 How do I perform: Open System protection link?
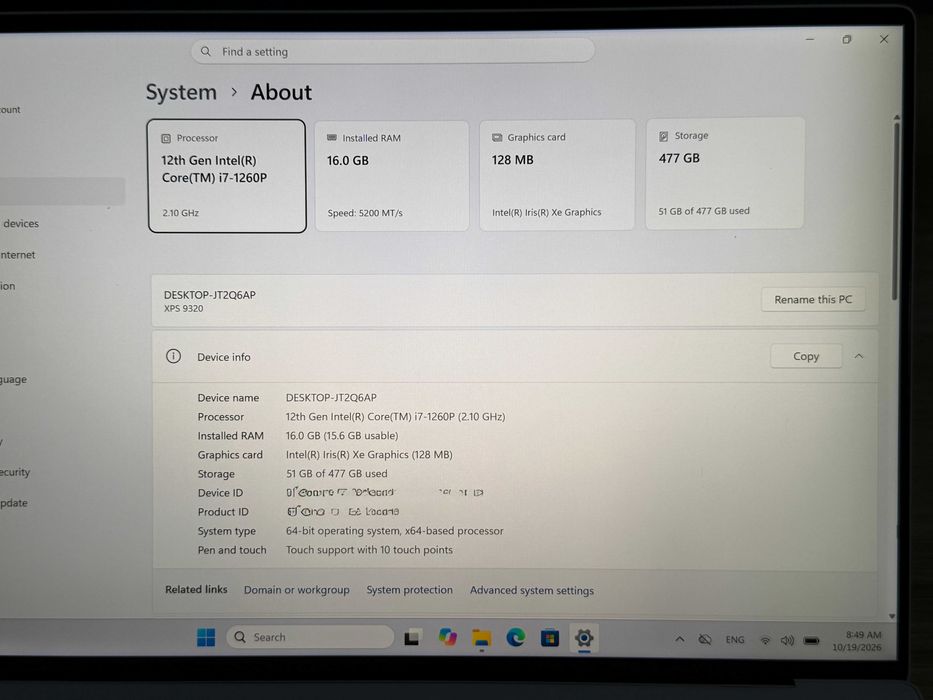click(x=409, y=590)
